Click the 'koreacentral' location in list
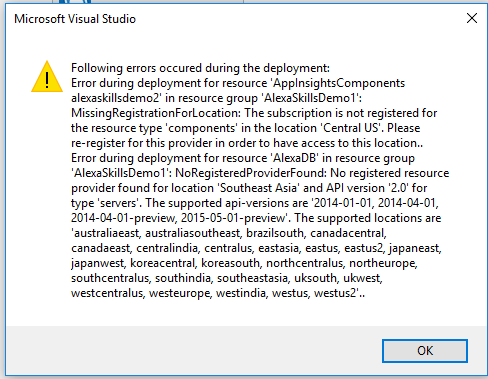 [x=163, y=263]
